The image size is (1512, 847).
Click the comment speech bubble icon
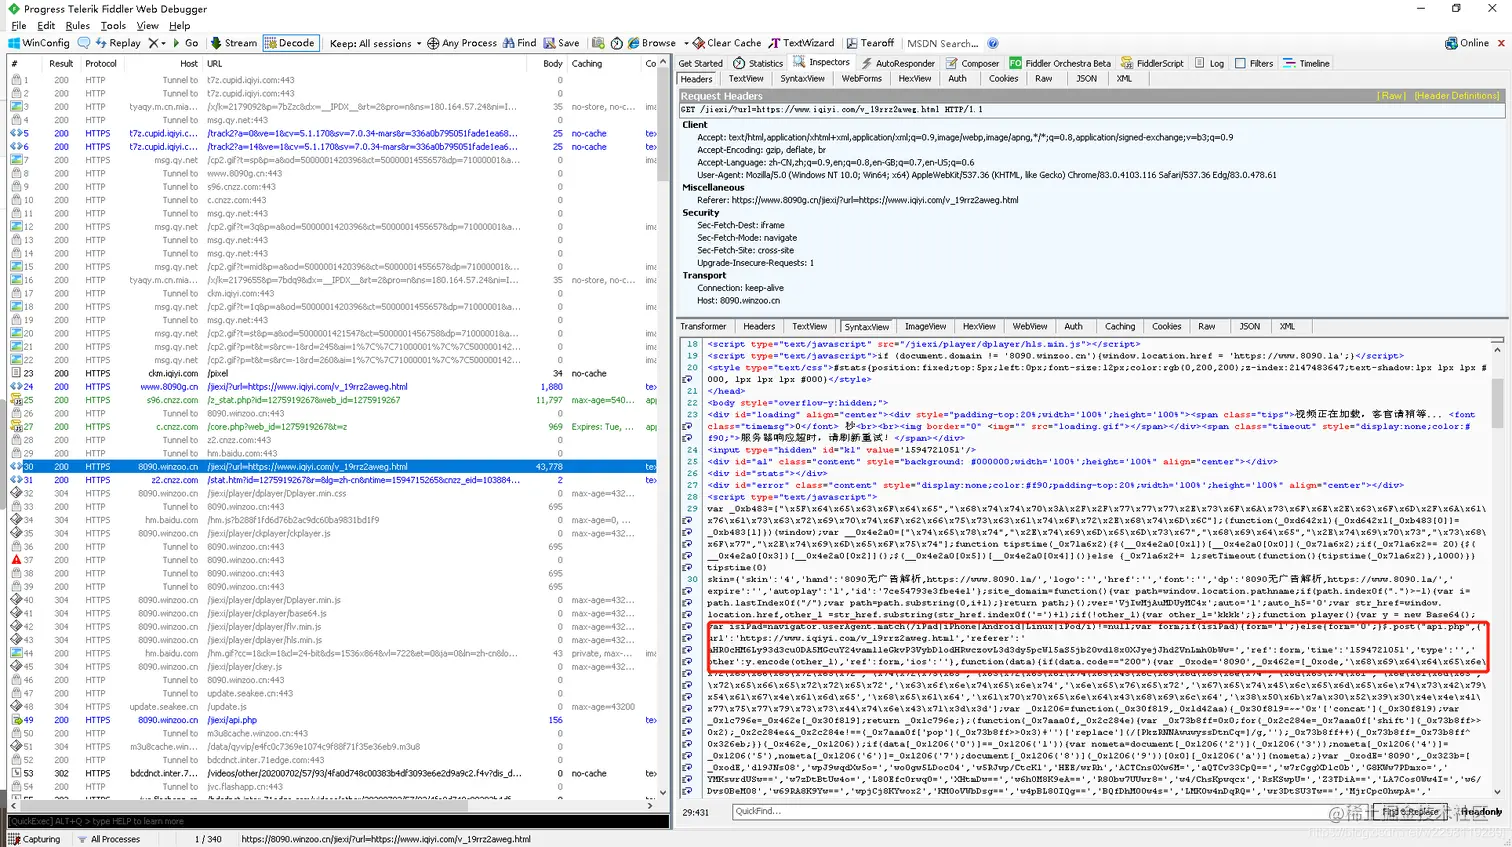(x=84, y=43)
